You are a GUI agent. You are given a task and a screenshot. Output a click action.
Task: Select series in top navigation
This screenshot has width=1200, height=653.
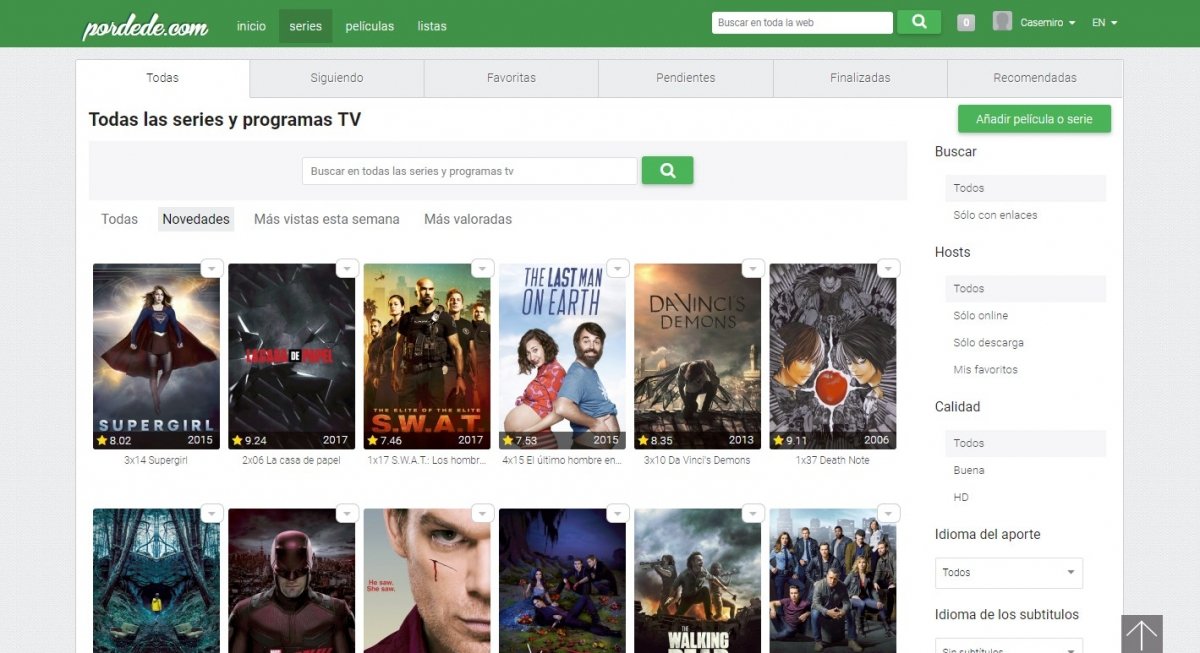(x=305, y=26)
